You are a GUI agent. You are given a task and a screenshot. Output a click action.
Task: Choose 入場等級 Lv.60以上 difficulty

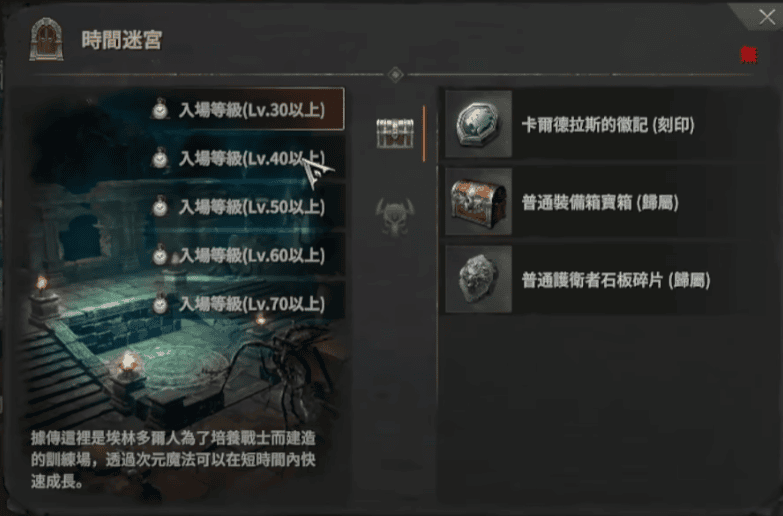[246, 255]
